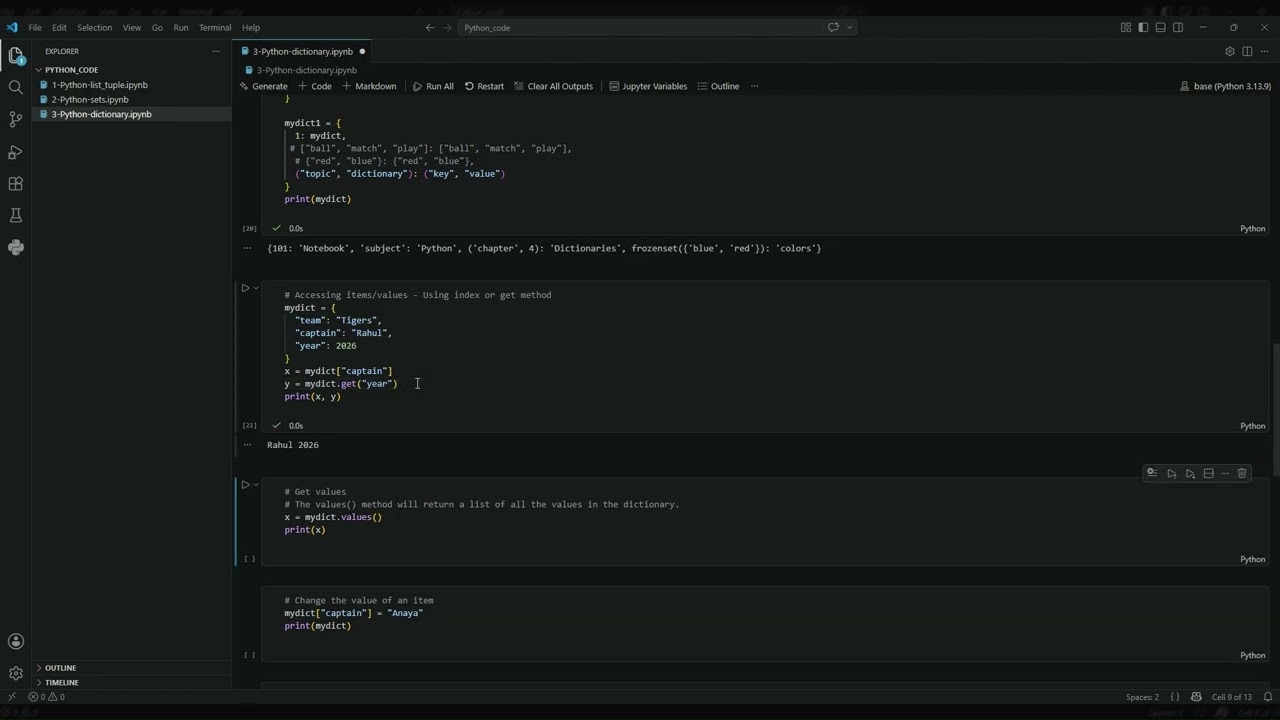
Task: Restart the kernel from toolbar
Action: (x=484, y=86)
